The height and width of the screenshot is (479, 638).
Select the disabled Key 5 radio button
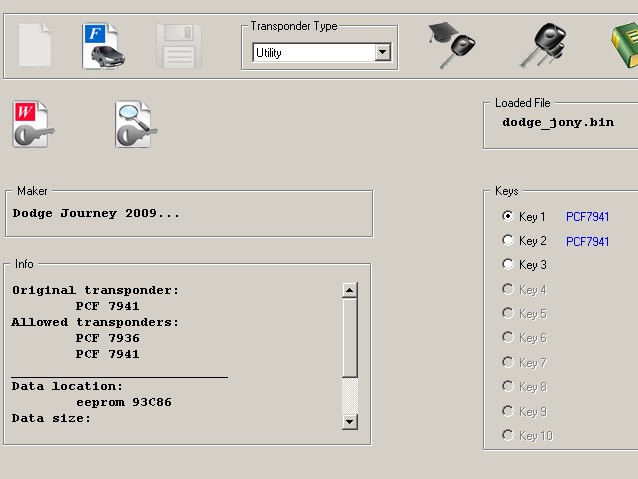pos(507,313)
